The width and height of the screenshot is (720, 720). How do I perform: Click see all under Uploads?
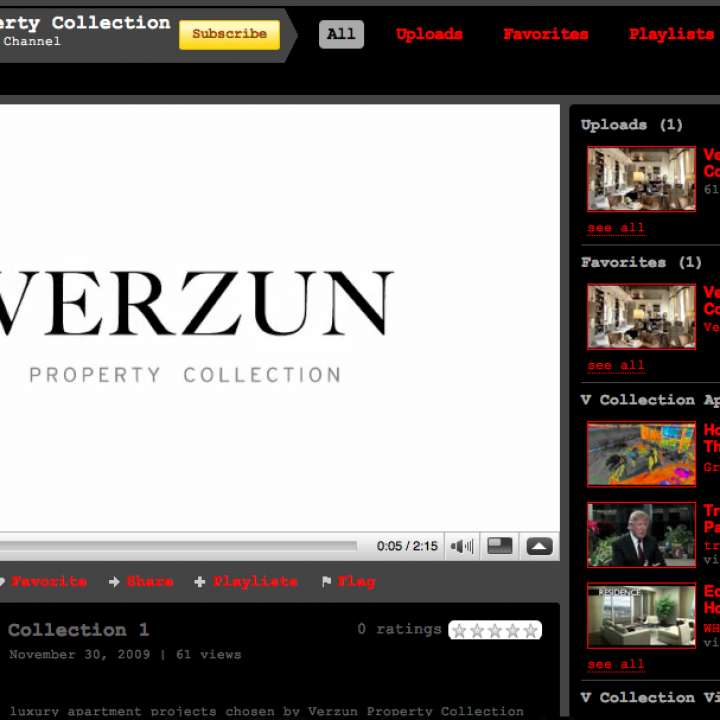click(x=616, y=228)
